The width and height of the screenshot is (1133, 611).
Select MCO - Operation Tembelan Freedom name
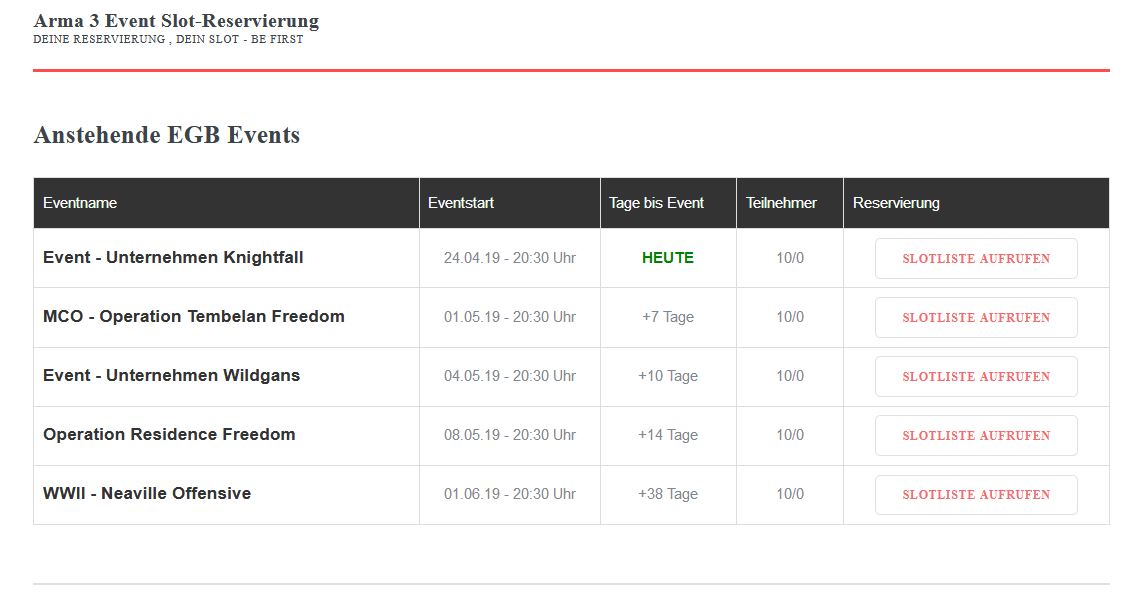tap(194, 317)
